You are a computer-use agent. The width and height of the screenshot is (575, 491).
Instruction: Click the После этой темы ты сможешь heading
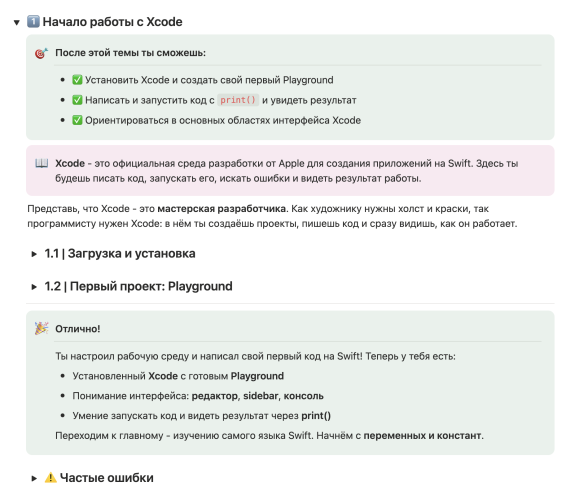click(x=131, y=53)
